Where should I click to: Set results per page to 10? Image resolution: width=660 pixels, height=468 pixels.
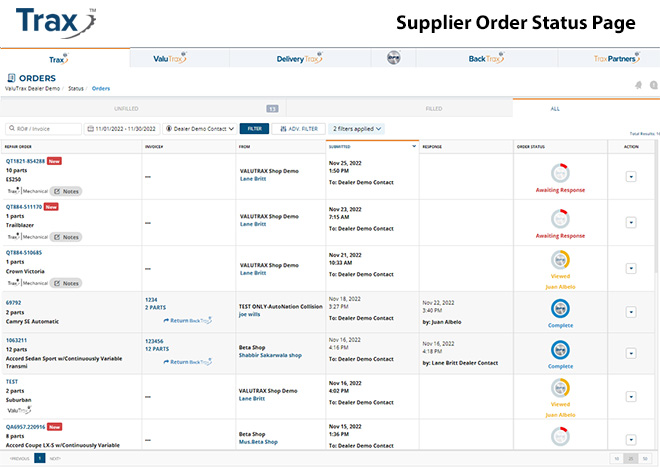(617, 459)
